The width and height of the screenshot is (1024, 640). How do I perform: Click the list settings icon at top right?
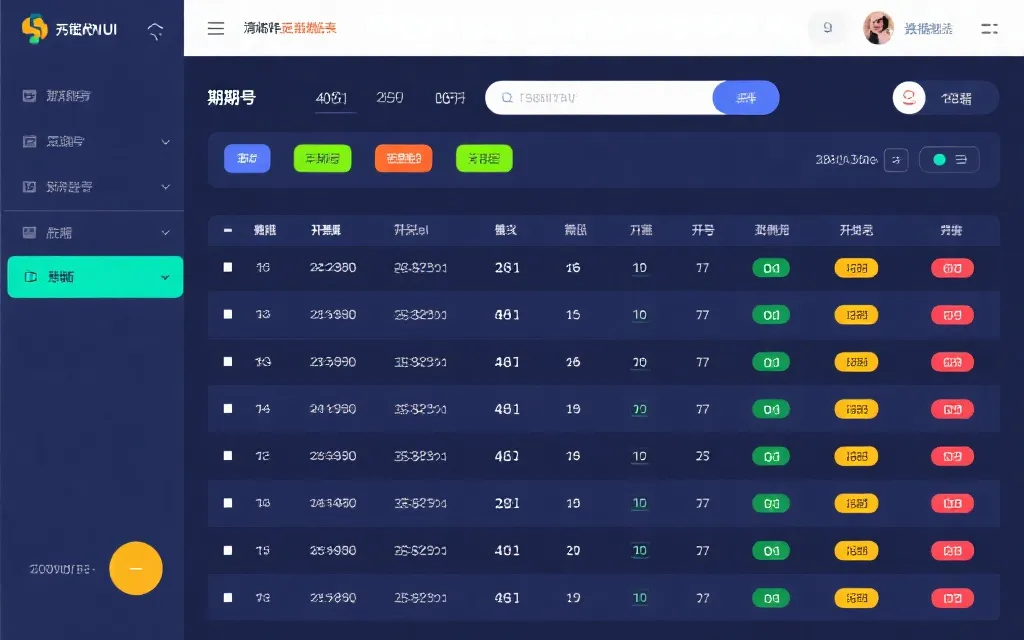989,28
